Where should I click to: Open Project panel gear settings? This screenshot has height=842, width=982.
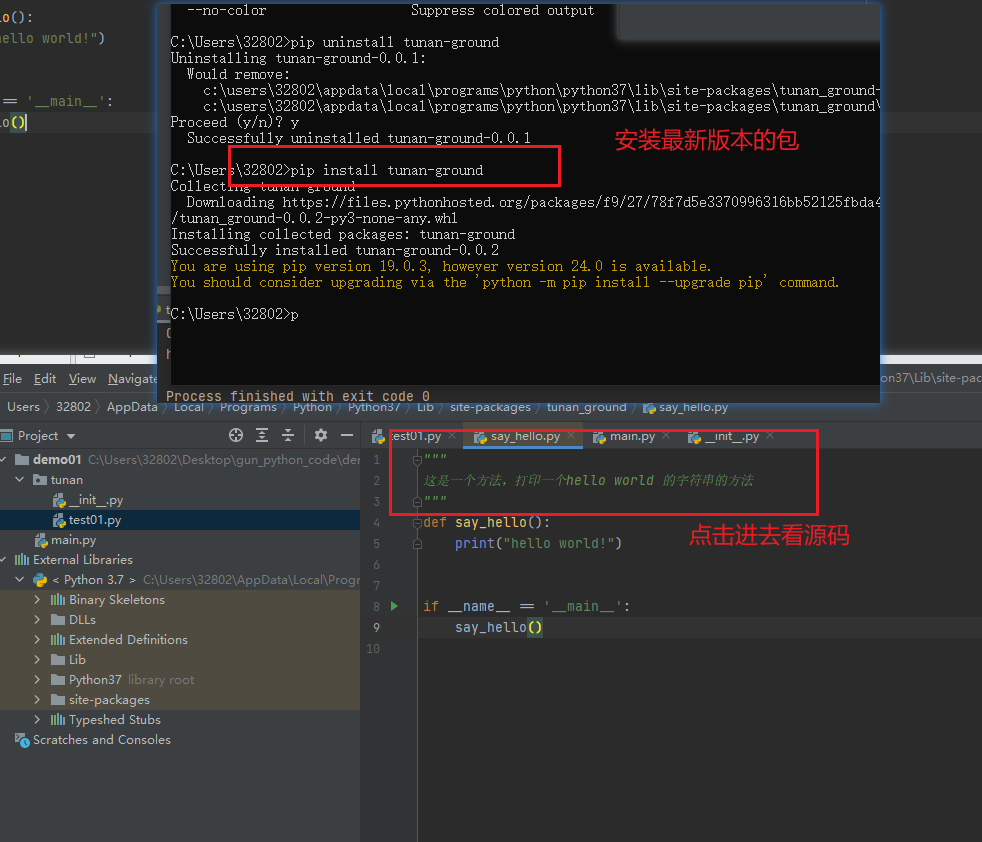(321, 435)
